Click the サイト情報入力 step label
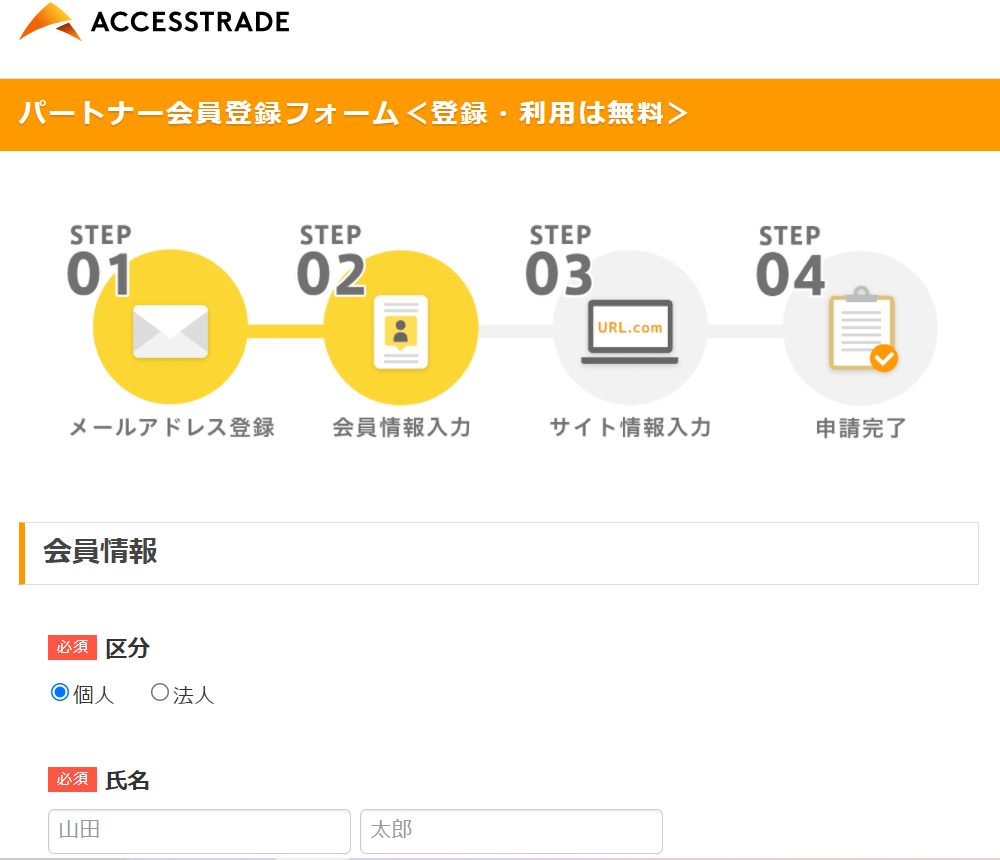 630,427
